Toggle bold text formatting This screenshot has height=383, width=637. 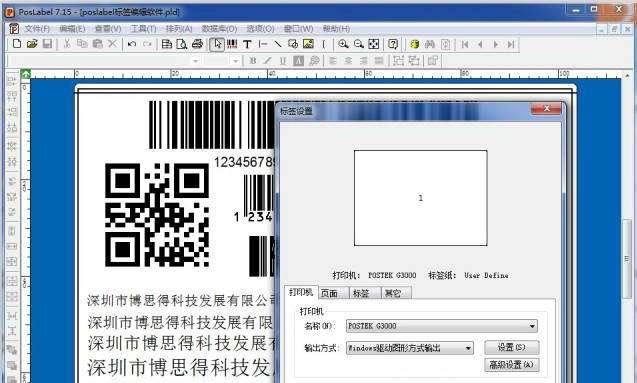(x=253, y=61)
